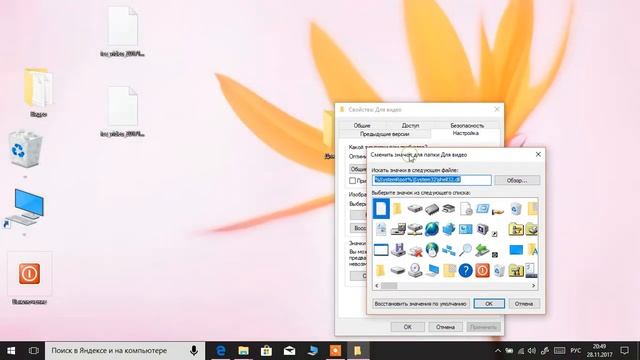This screenshot has height=360, width=640.
Task: Open the Recycle Bin on the desktop
Action: click(25, 148)
